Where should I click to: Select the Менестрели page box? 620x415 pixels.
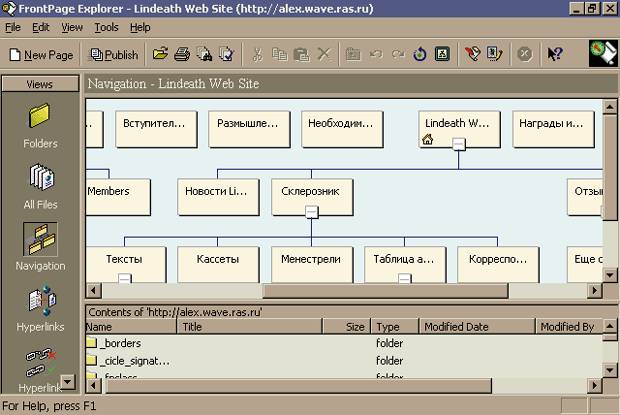click(312, 264)
